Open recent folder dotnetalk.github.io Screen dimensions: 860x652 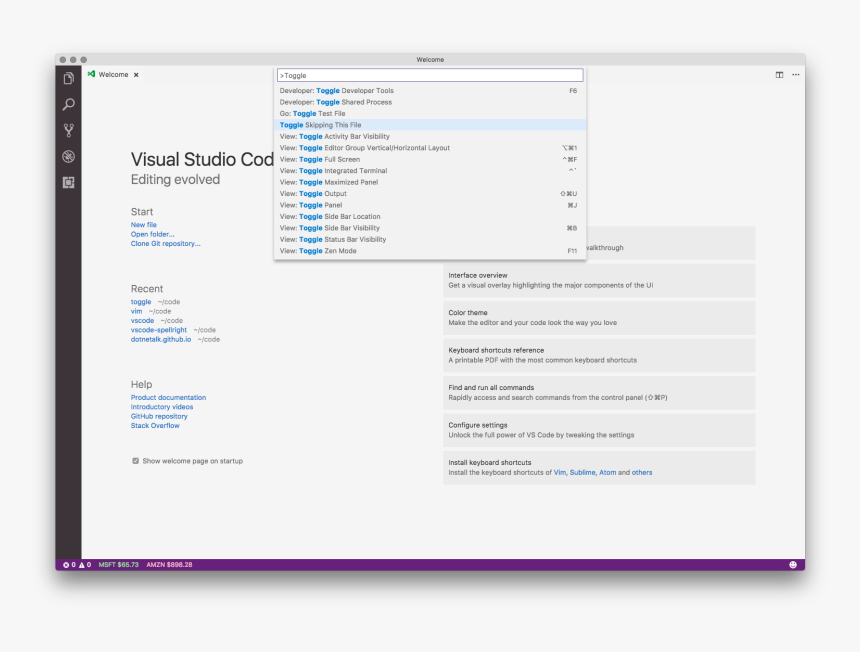pyautogui.click(x=161, y=339)
